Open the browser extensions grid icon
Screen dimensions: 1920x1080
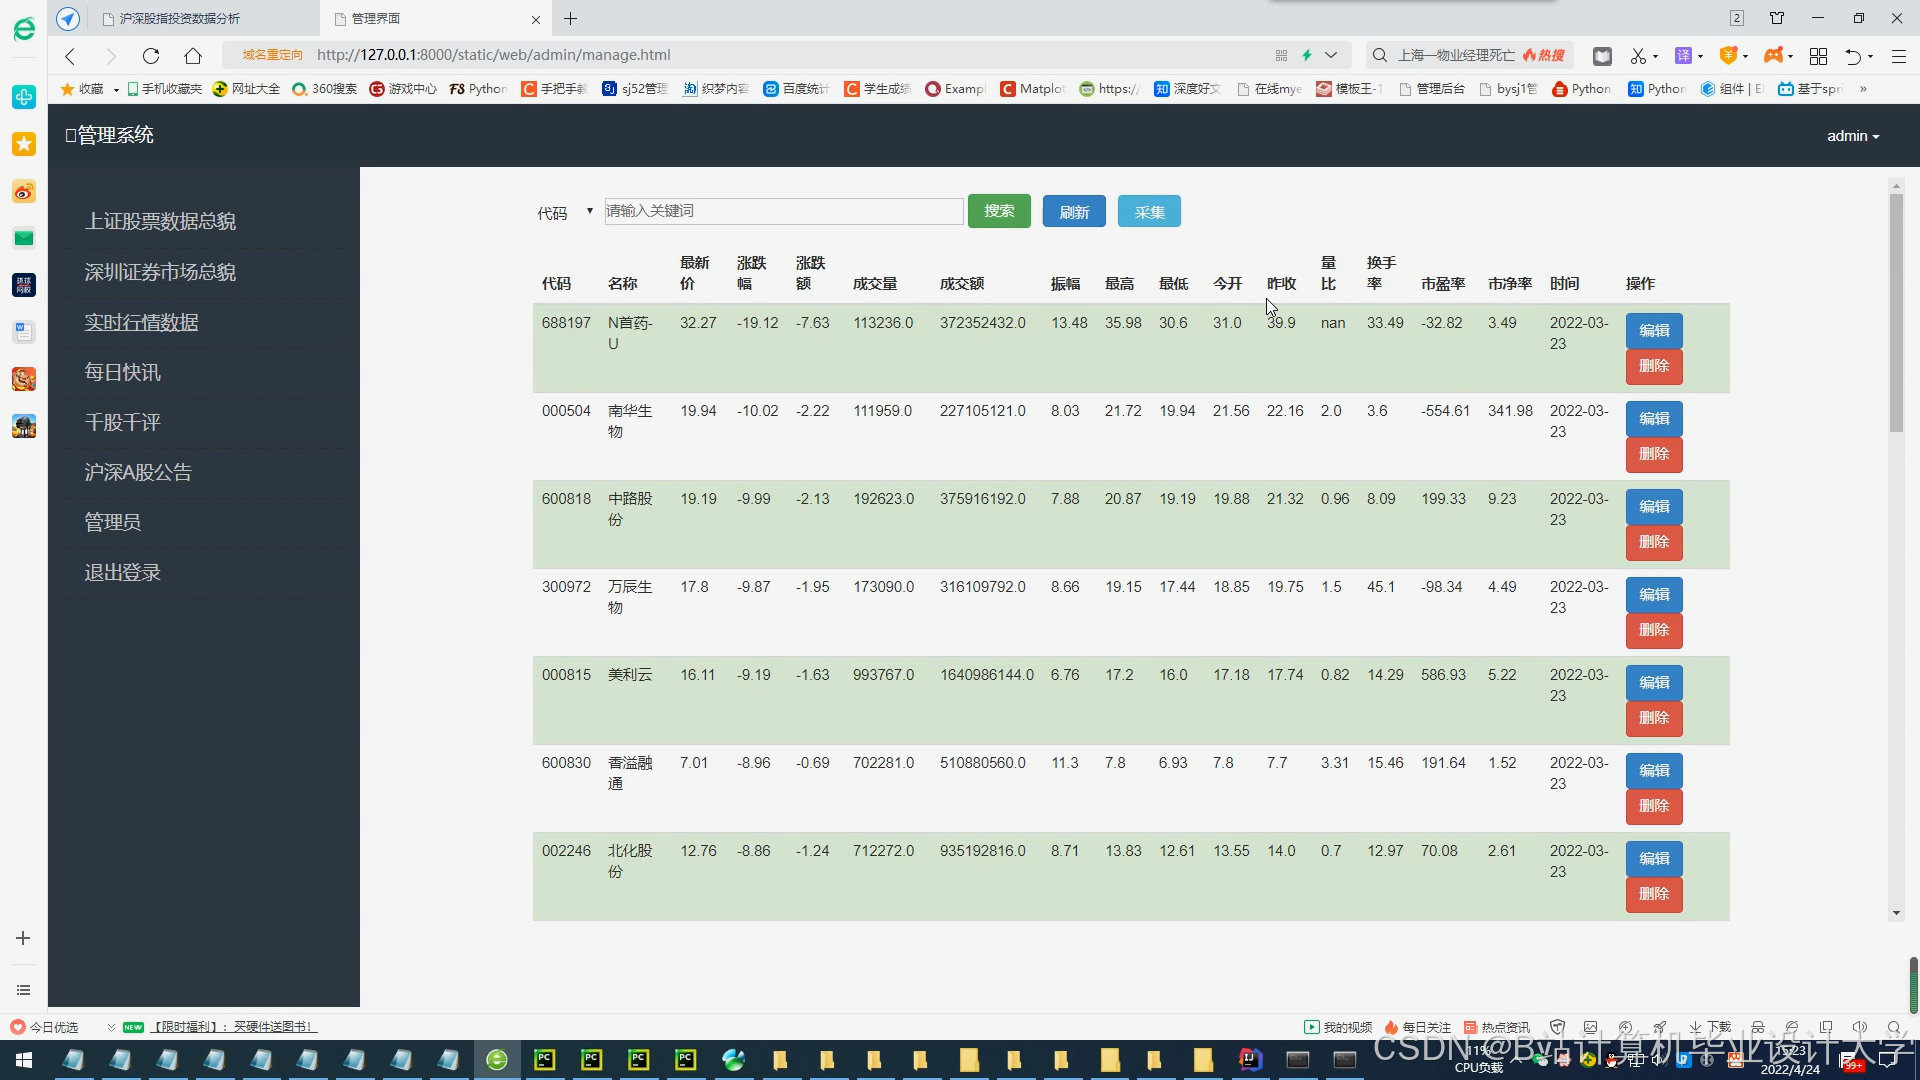(1819, 56)
